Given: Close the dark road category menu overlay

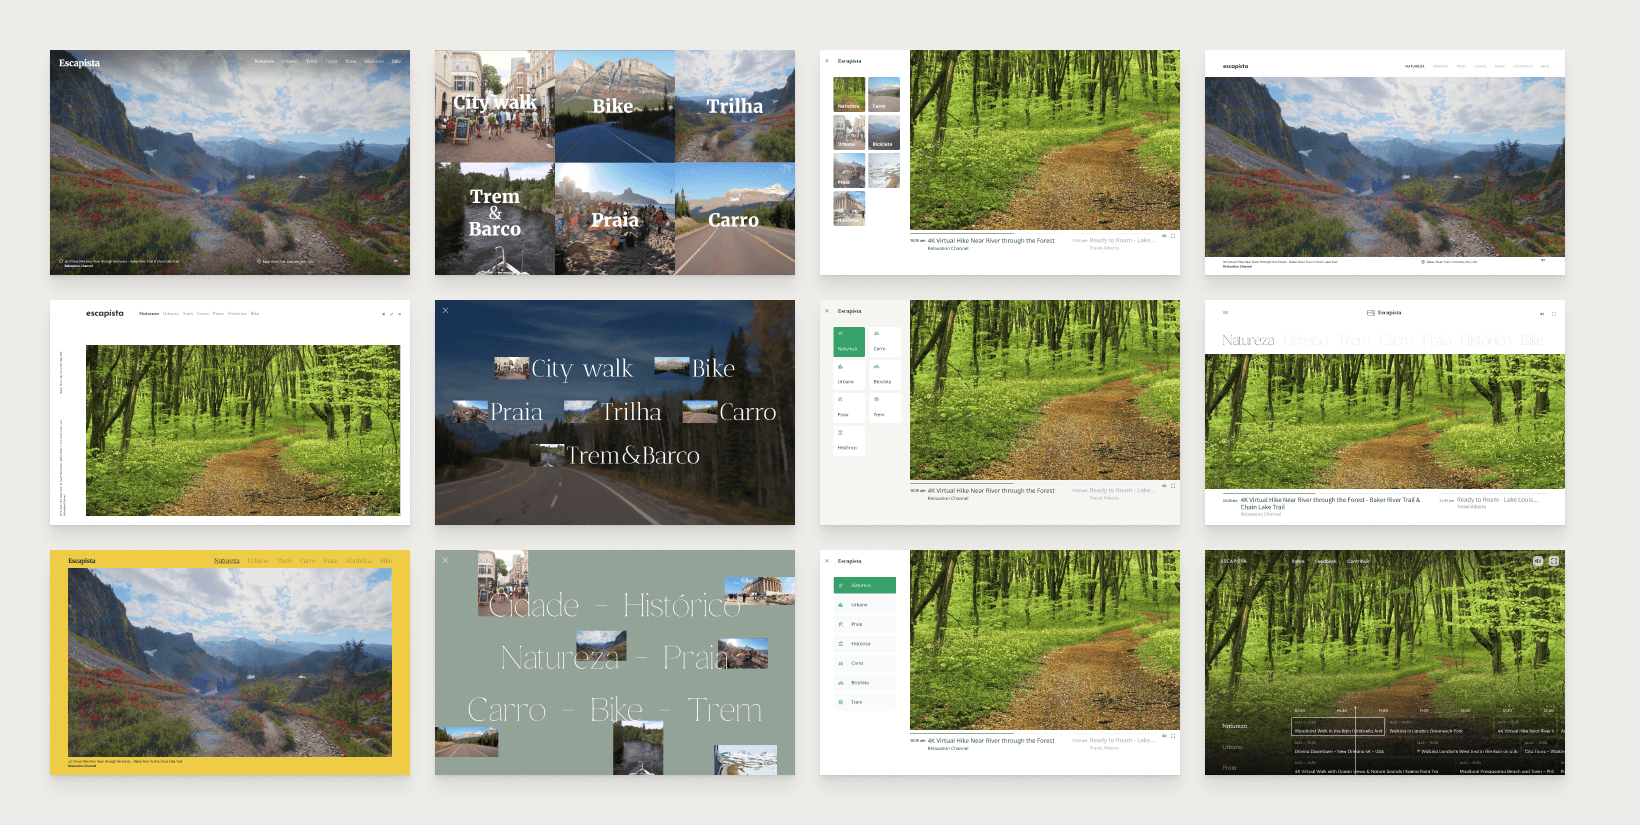Looking at the screenshot, I should [x=446, y=311].
